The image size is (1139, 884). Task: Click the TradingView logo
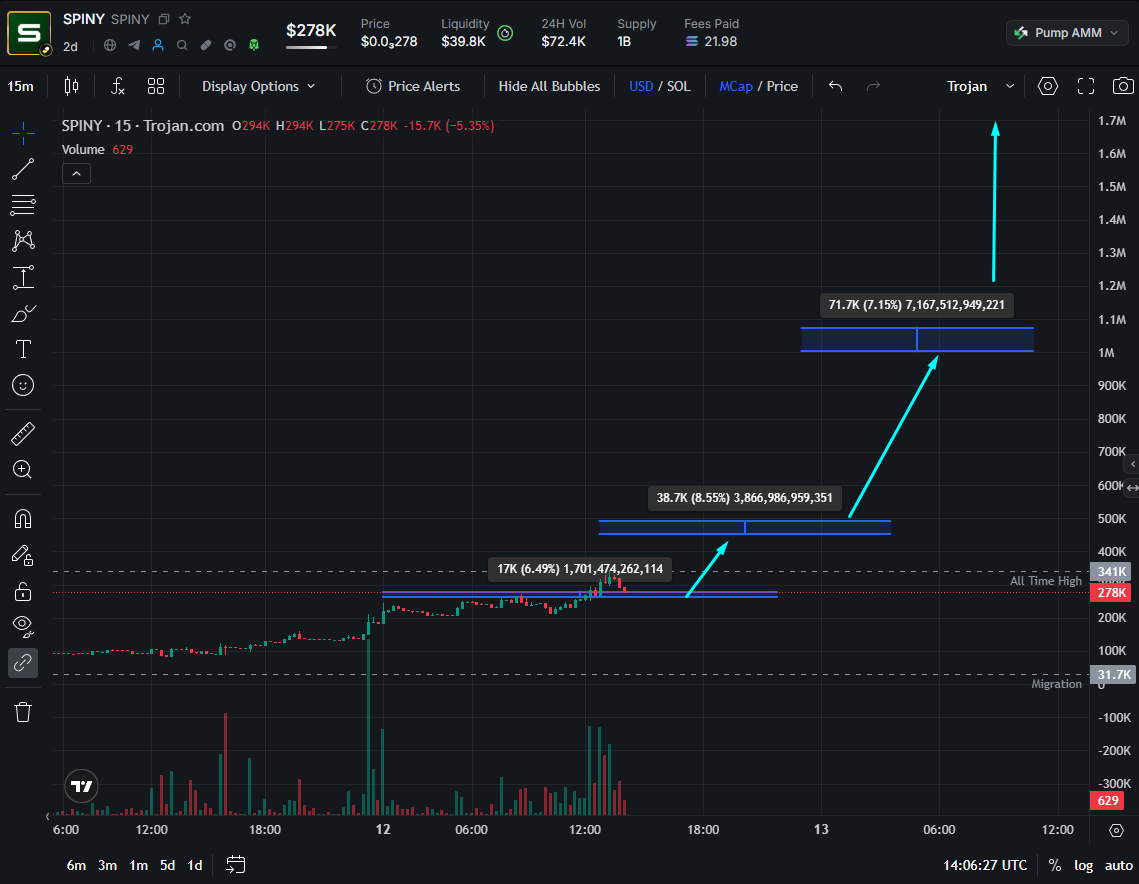point(81,786)
